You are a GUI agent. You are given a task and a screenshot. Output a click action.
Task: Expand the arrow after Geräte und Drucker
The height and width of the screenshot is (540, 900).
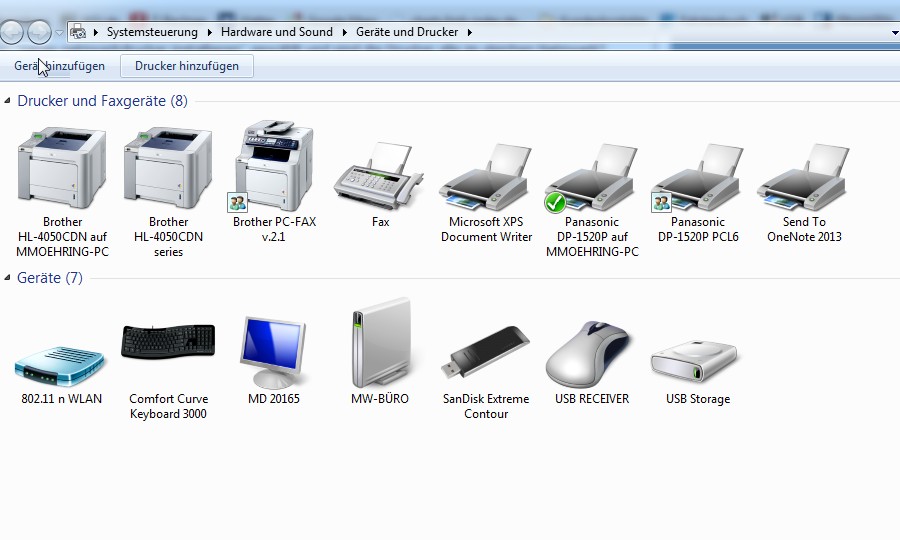pyautogui.click(x=470, y=32)
